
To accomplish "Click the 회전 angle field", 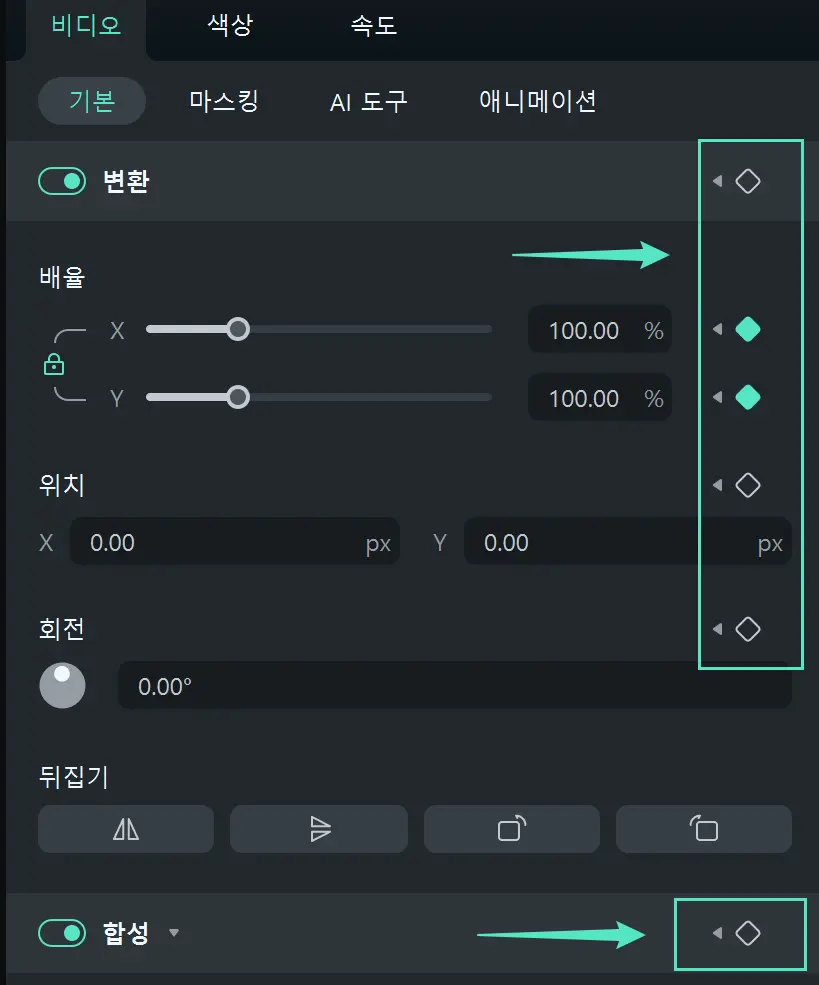I will tap(455, 685).
